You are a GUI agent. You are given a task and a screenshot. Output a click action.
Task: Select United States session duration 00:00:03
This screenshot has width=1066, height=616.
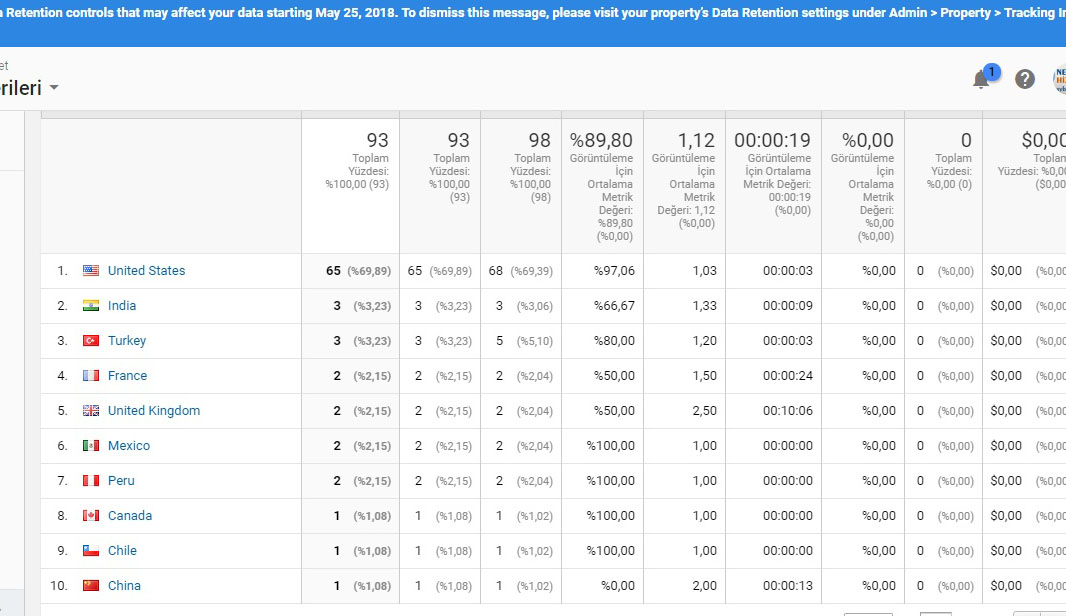pos(787,271)
